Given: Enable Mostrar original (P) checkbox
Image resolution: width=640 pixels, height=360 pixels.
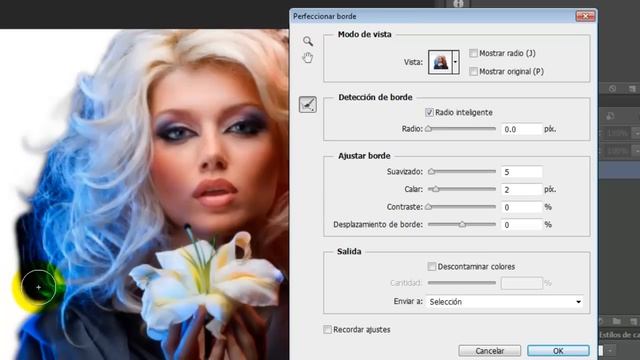Looking at the screenshot, I should coord(473,71).
